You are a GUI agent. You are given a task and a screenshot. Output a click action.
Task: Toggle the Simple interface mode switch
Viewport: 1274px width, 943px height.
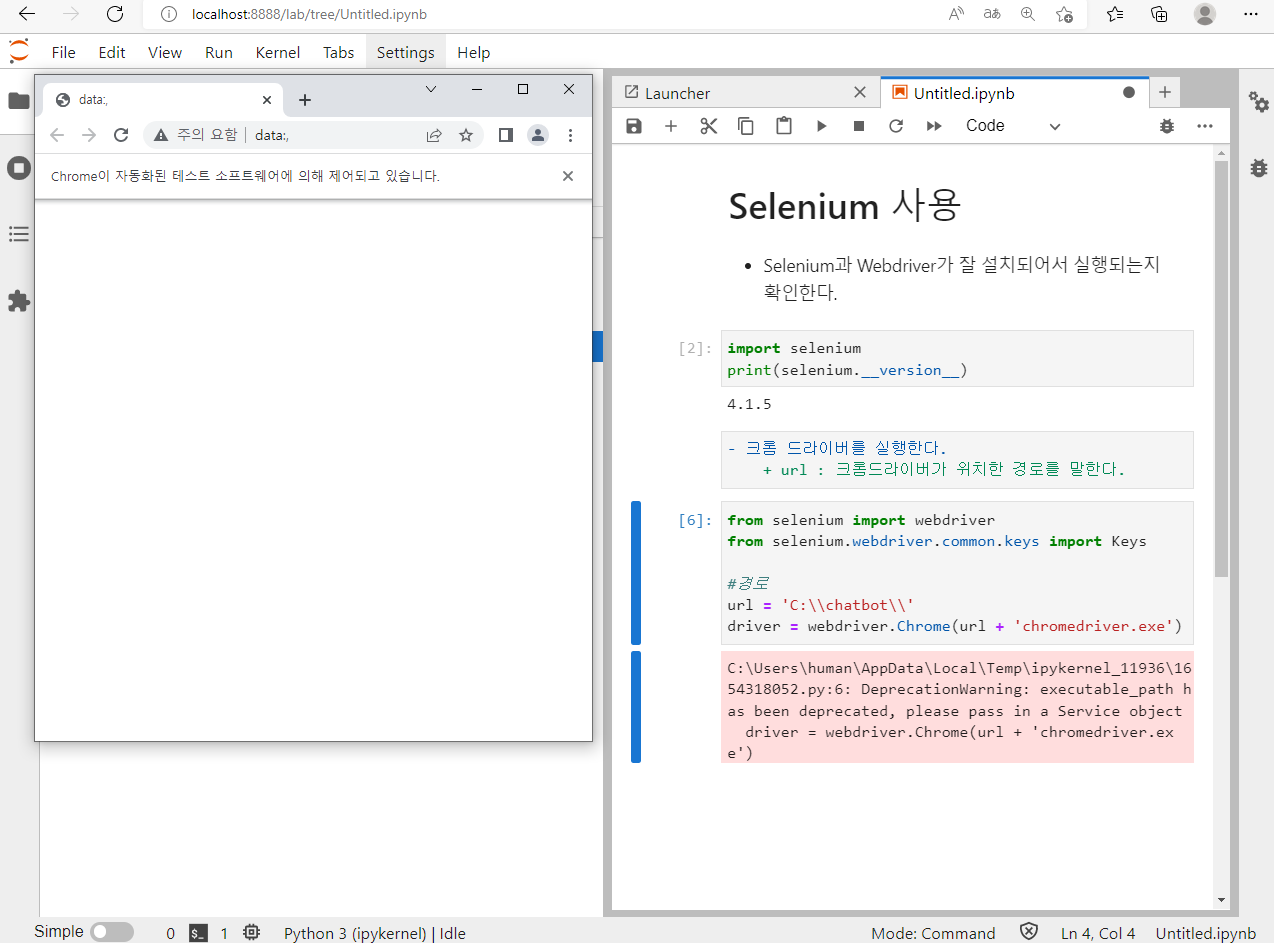(111, 932)
